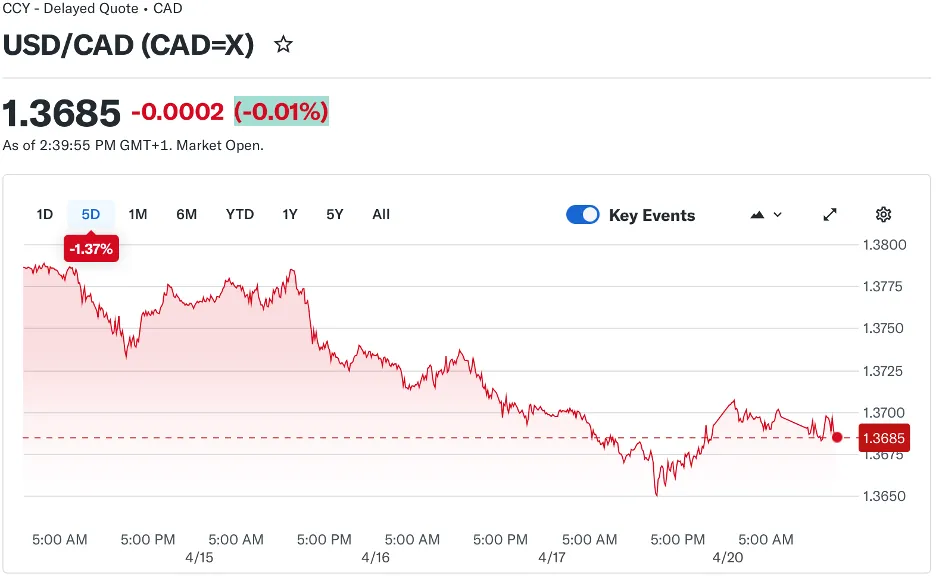Toggle the Key Events switch
The height and width of the screenshot is (580, 936).
(583, 215)
